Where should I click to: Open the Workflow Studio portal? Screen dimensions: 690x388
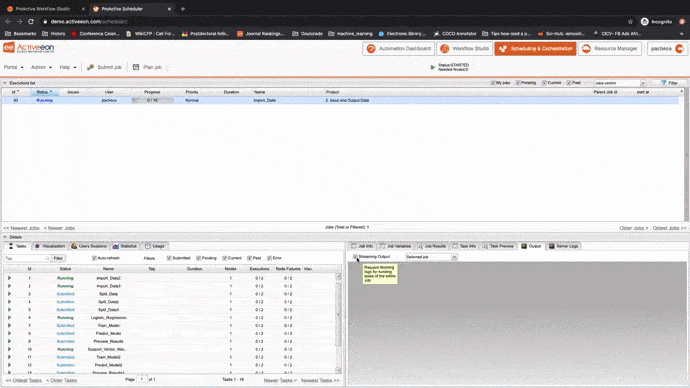tap(464, 48)
